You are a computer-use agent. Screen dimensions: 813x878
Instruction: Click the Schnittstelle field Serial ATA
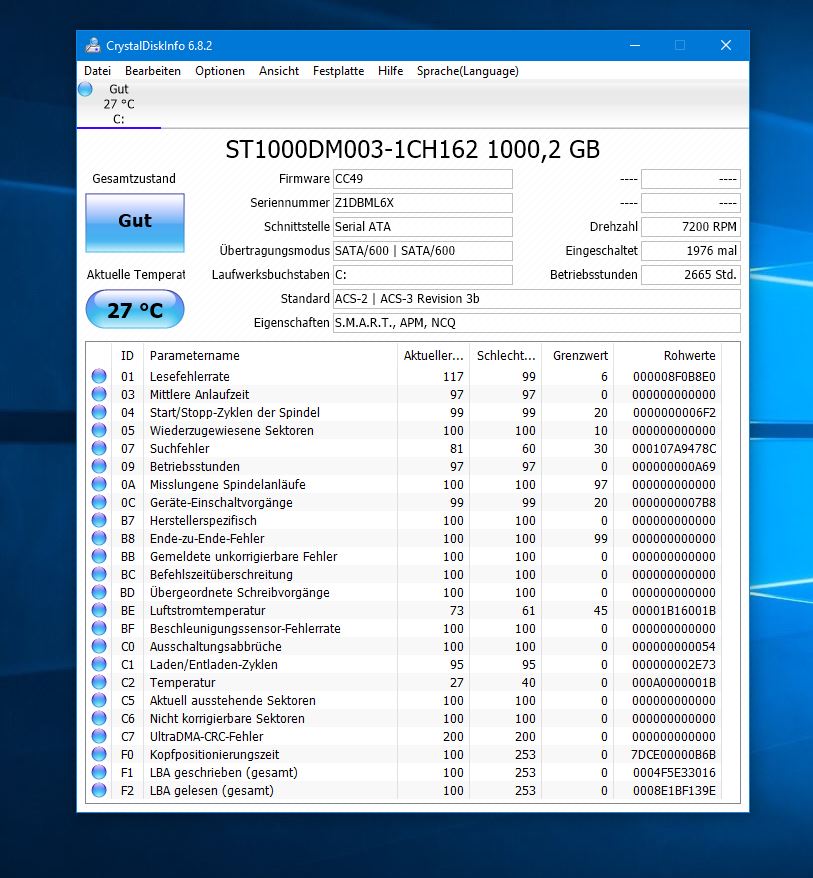(x=423, y=227)
